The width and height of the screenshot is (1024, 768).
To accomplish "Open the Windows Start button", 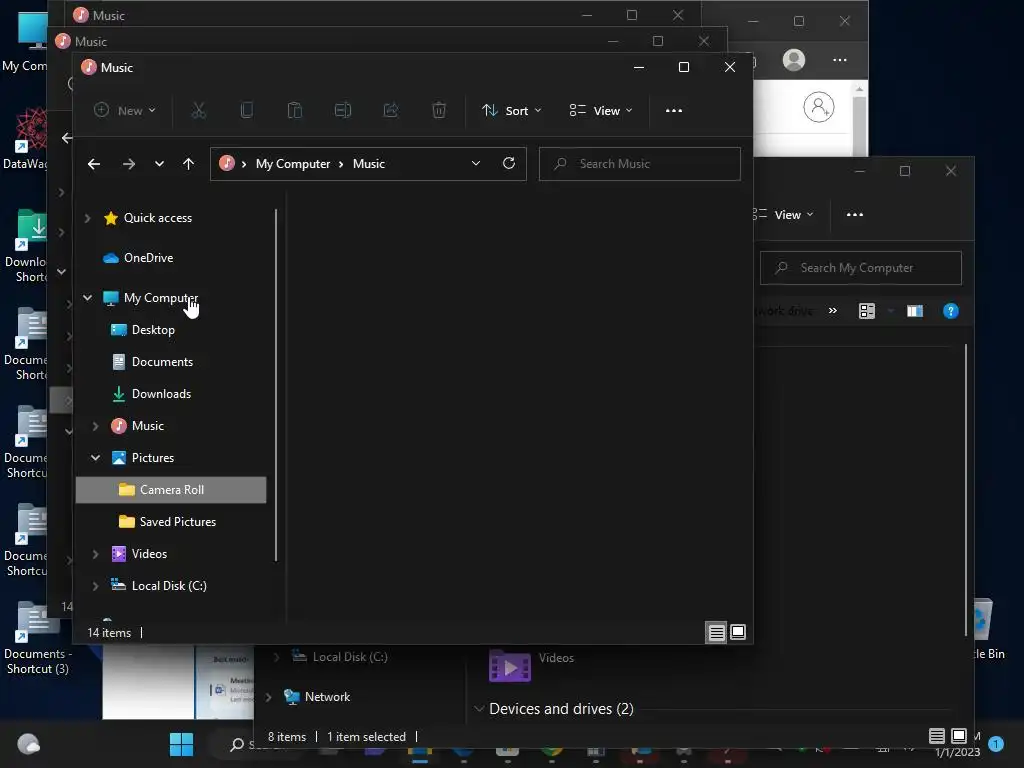I will click(x=182, y=744).
